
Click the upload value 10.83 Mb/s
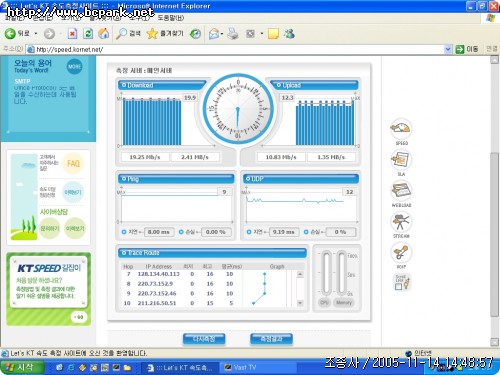point(281,157)
